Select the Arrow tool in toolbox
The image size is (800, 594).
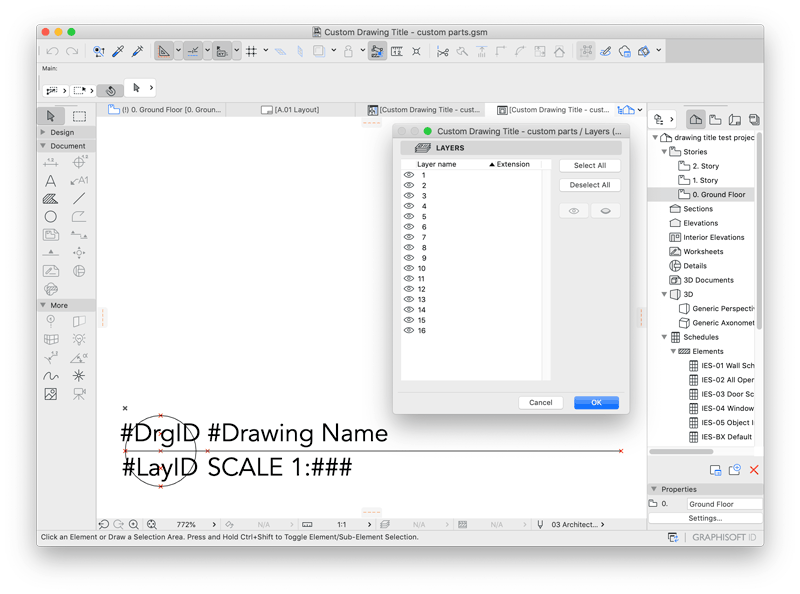point(51,116)
